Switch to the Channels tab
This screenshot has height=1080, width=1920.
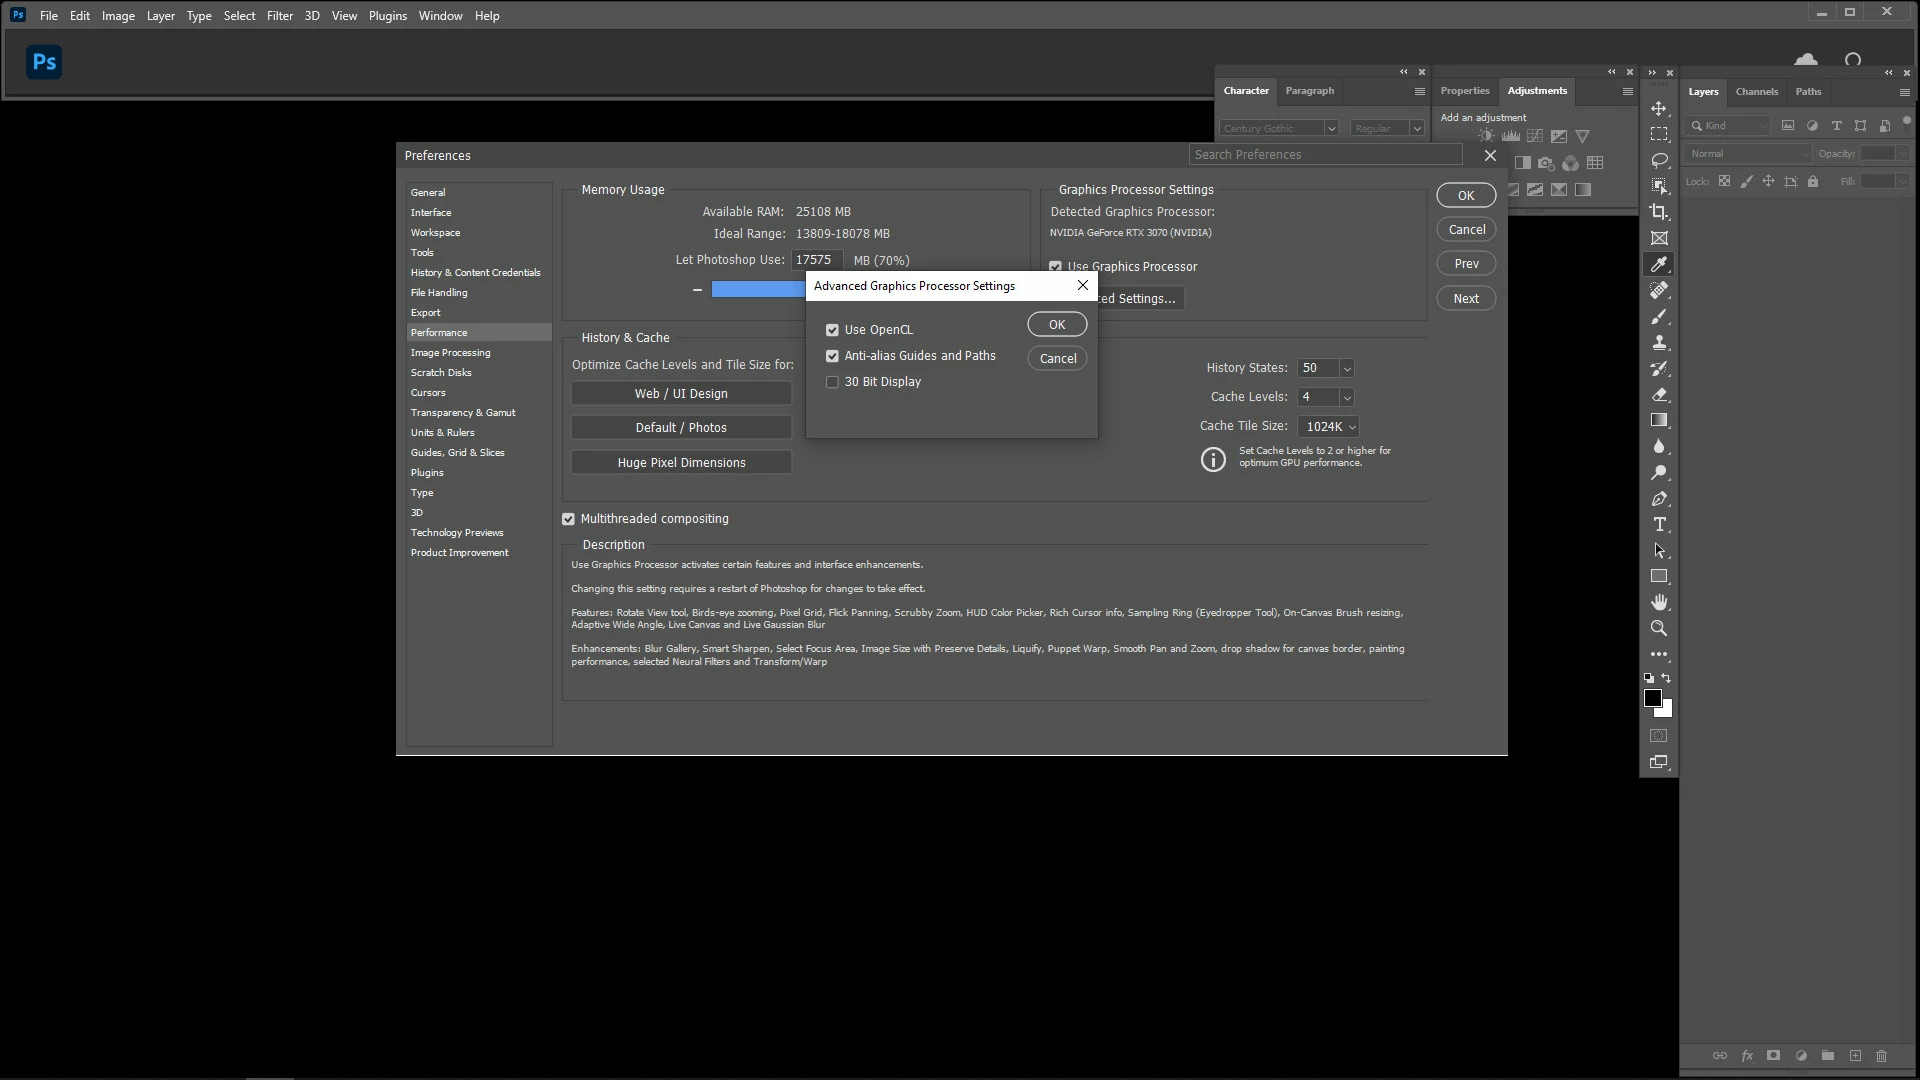tap(1756, 91)
